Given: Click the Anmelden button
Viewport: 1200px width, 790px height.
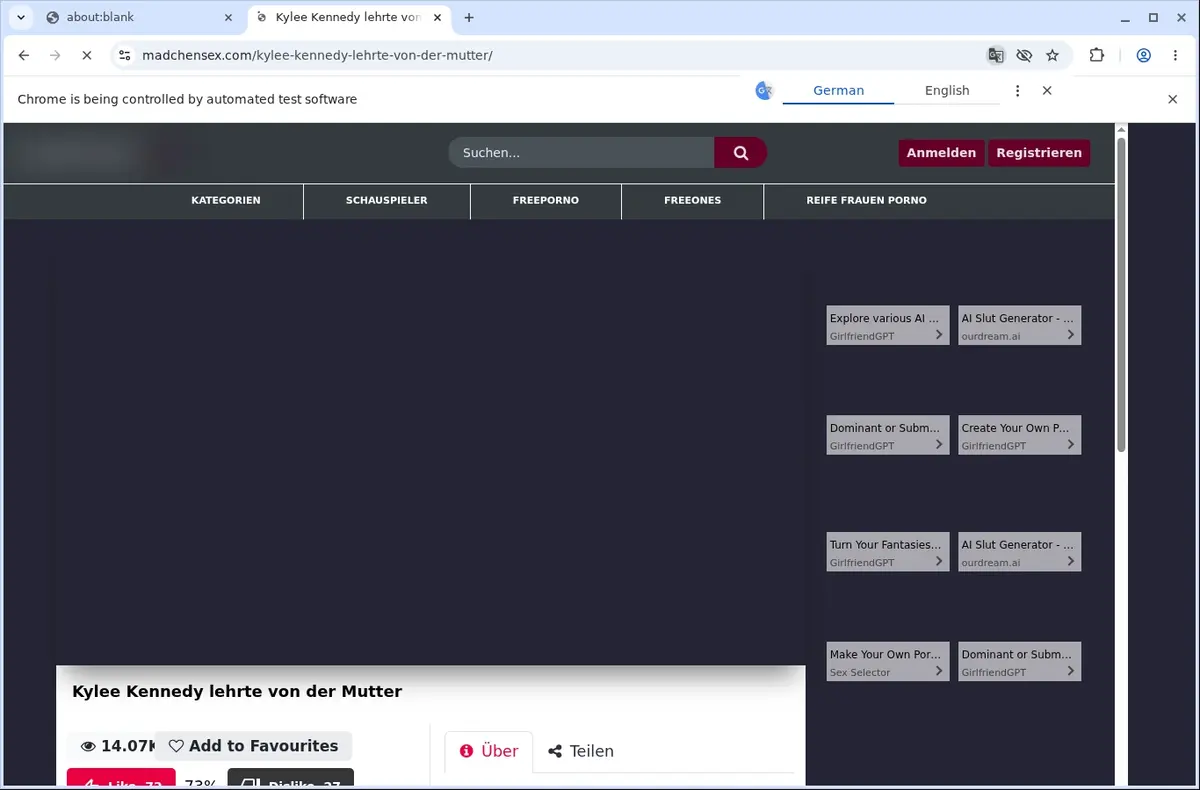Looking at the screenshot, I should click(x=941, y=153).
